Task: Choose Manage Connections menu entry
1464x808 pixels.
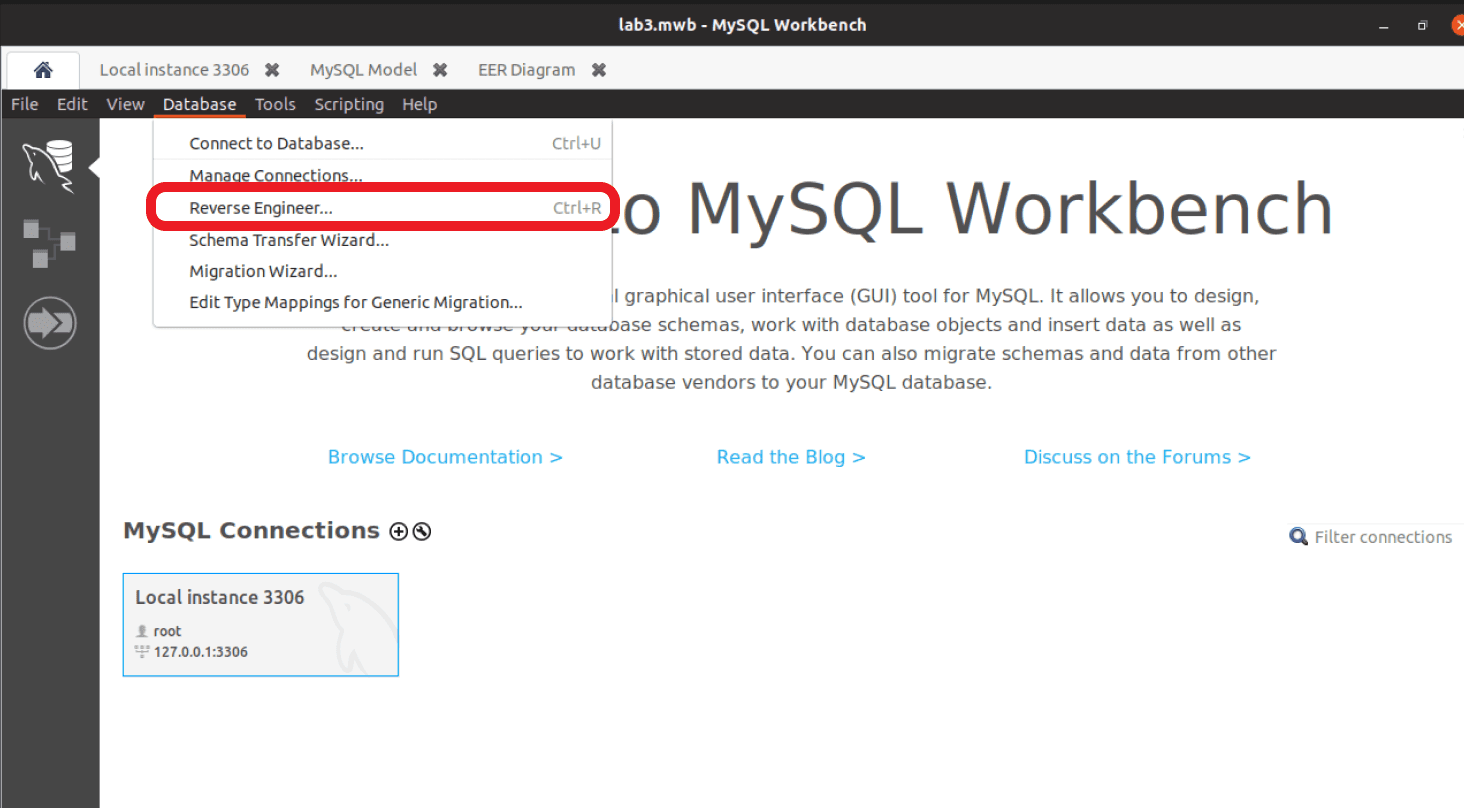Action: tap(383, 175)
